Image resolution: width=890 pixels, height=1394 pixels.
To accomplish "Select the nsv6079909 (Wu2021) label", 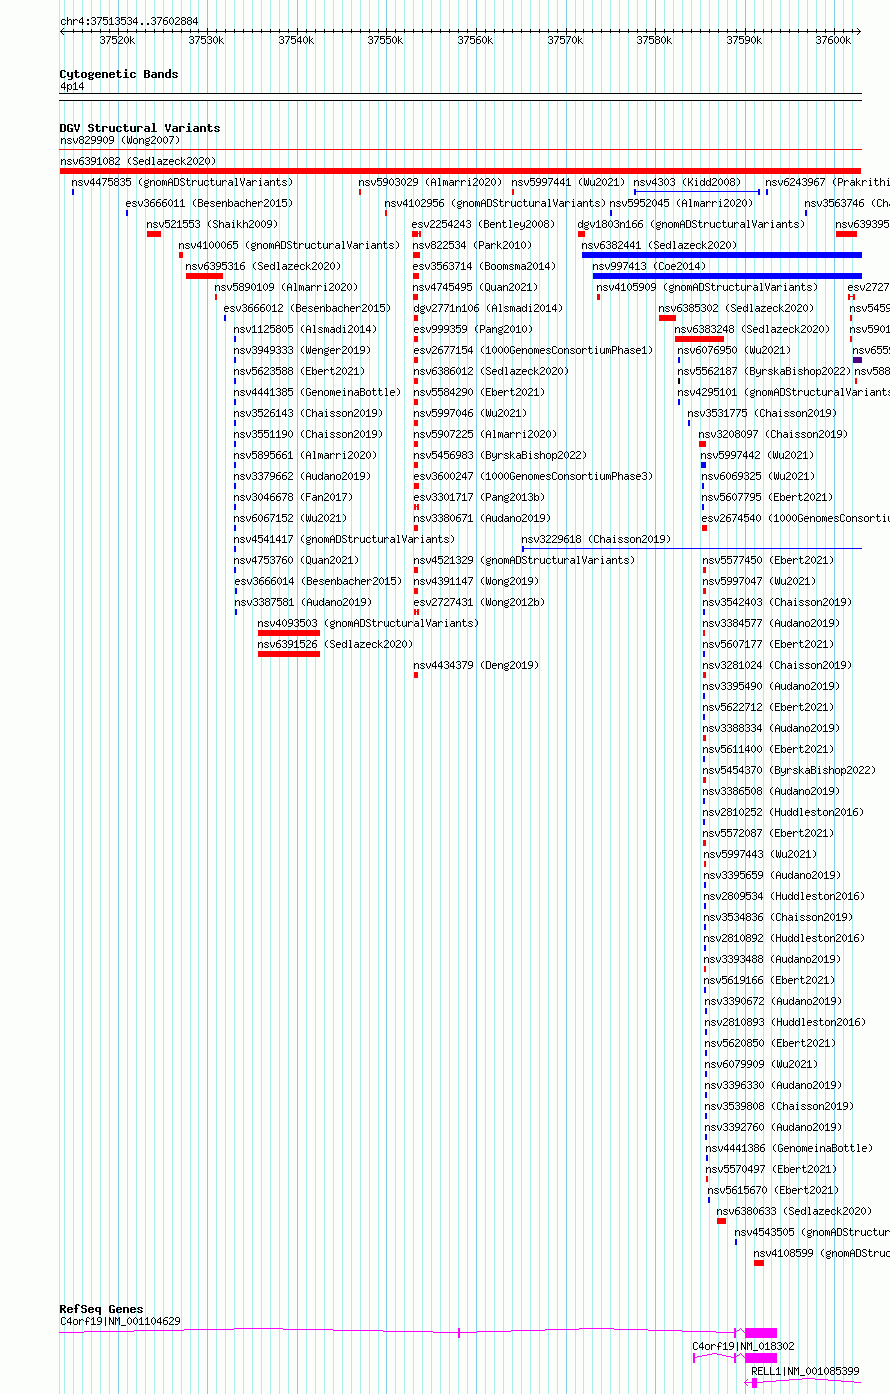I will 760,1064.
